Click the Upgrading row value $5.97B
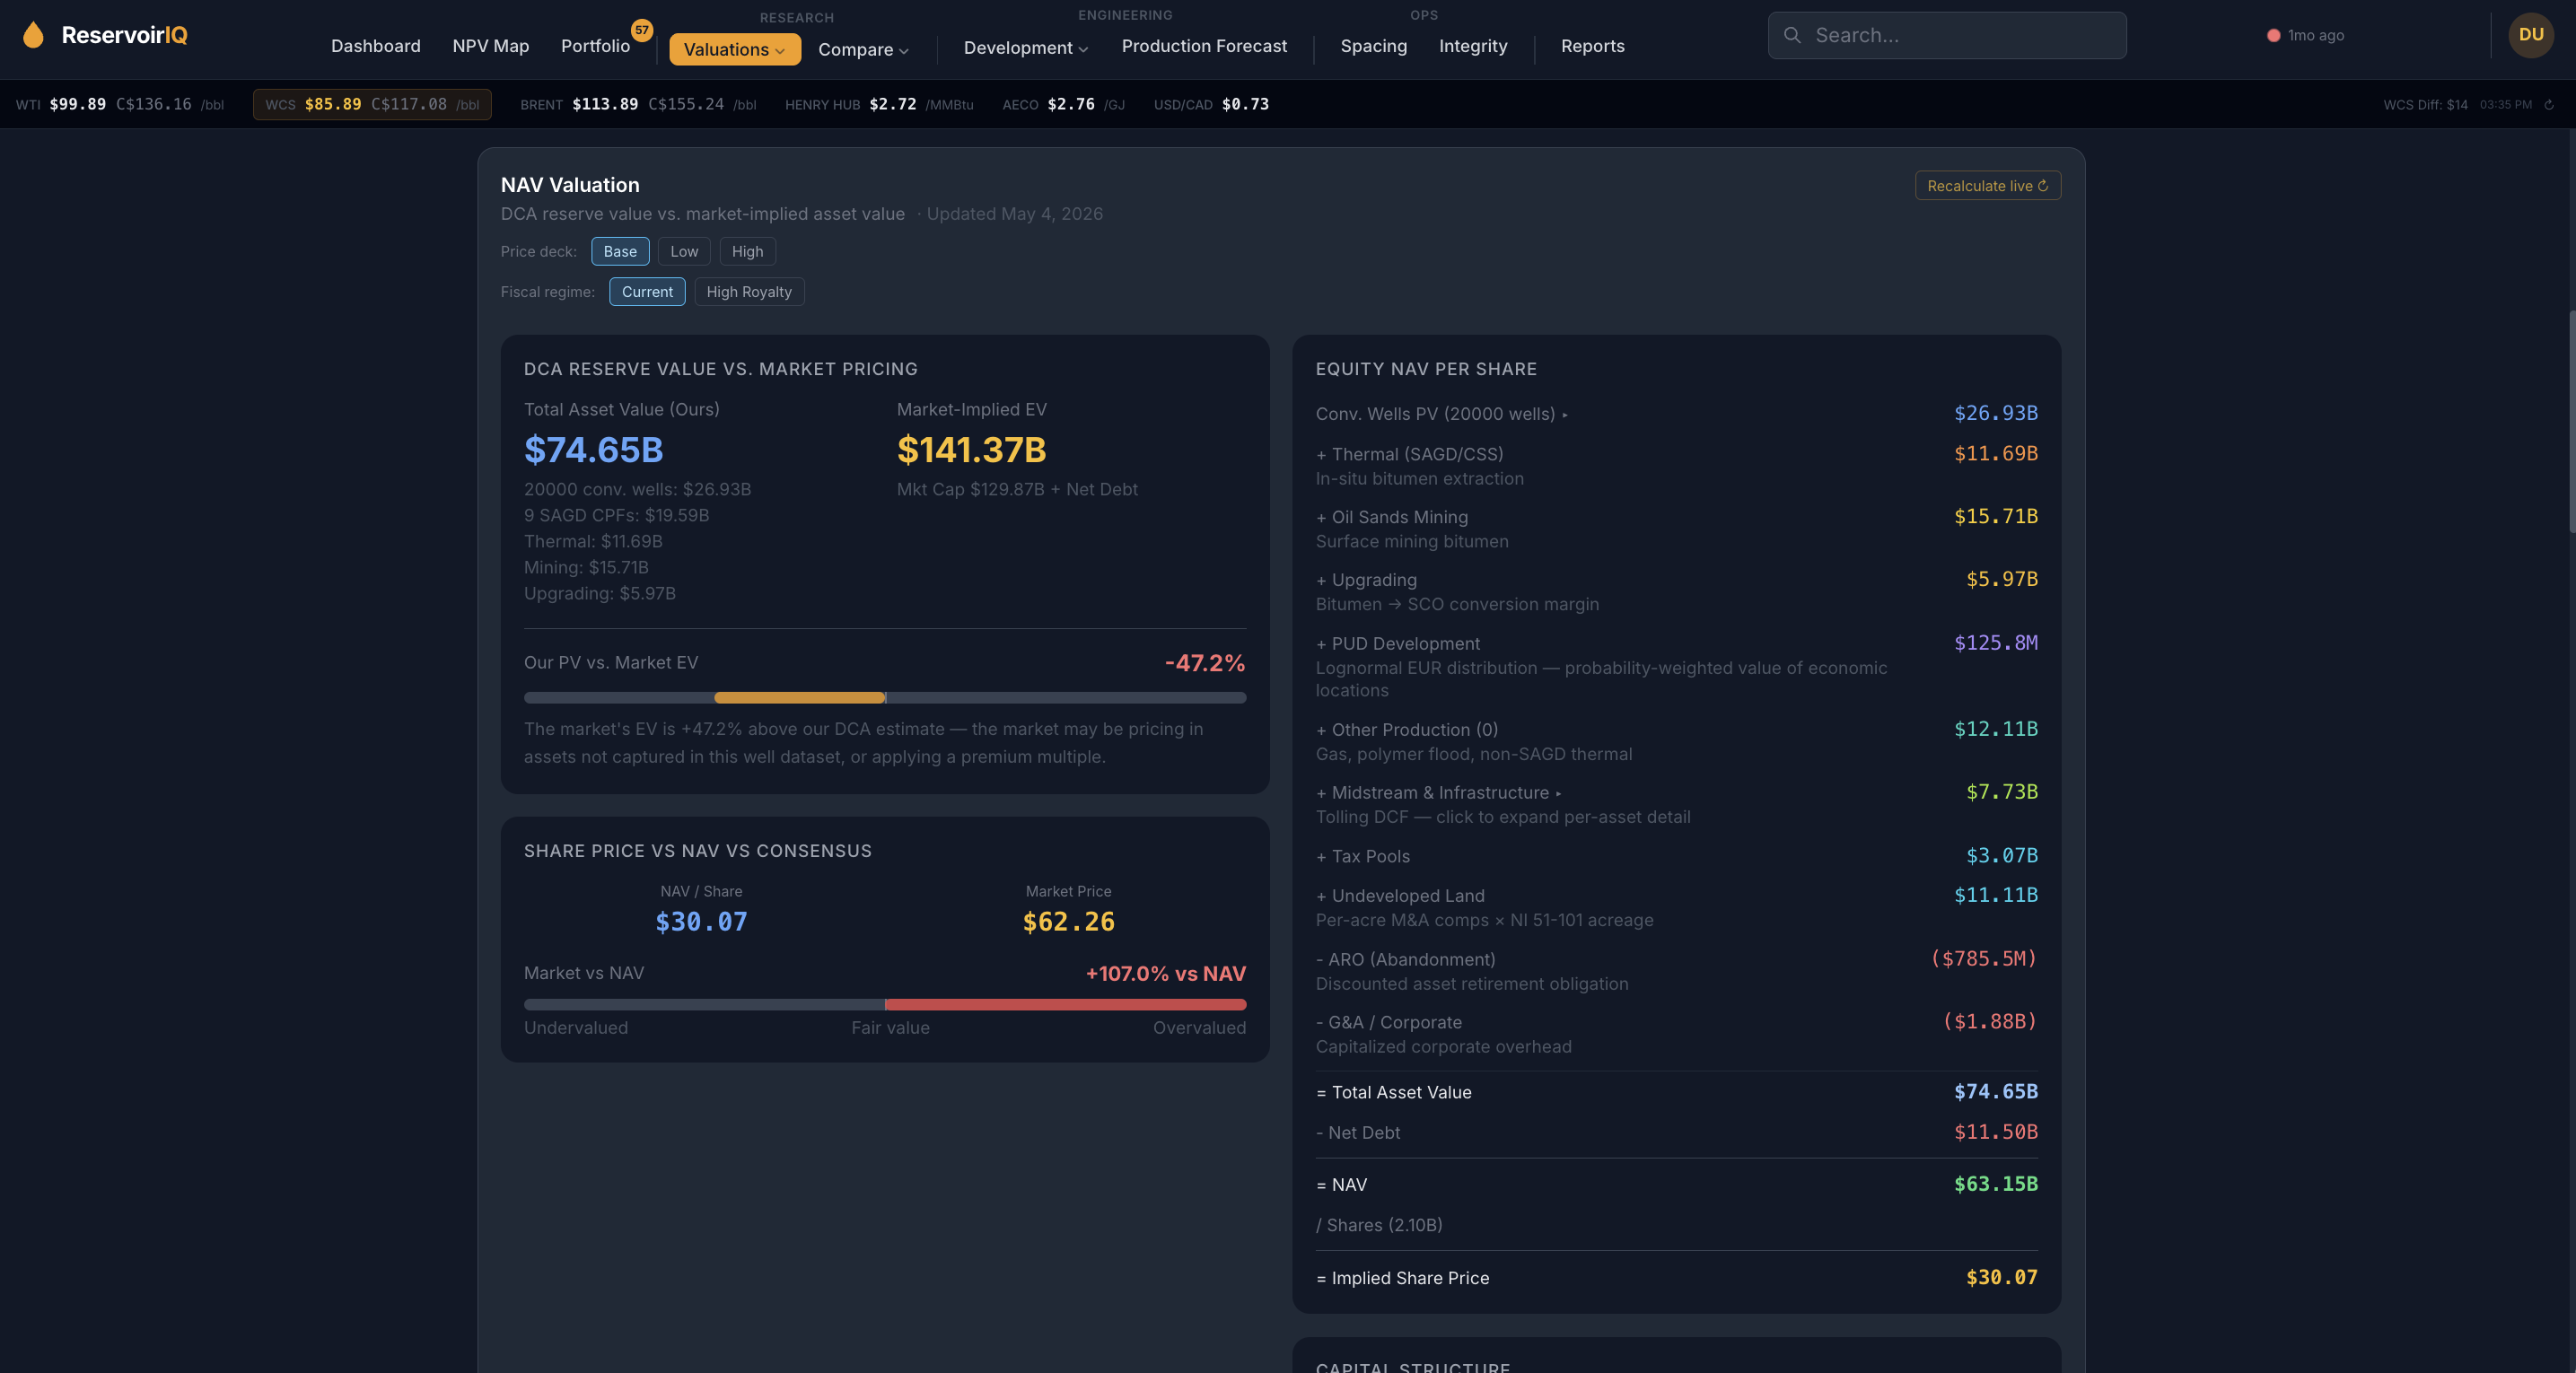Image resolution: width=2576 pixels, height=1373 pixels. click(x=2002, y=580)
